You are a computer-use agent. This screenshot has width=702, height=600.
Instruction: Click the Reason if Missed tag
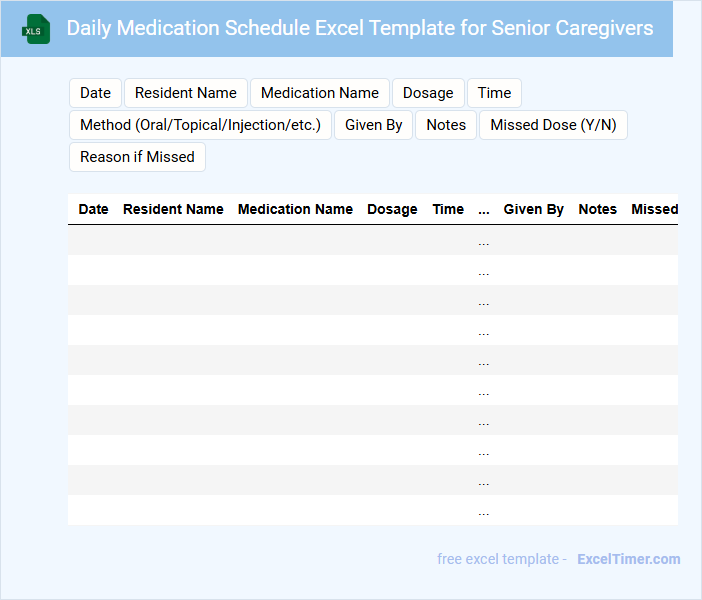[x=137, y=157]
